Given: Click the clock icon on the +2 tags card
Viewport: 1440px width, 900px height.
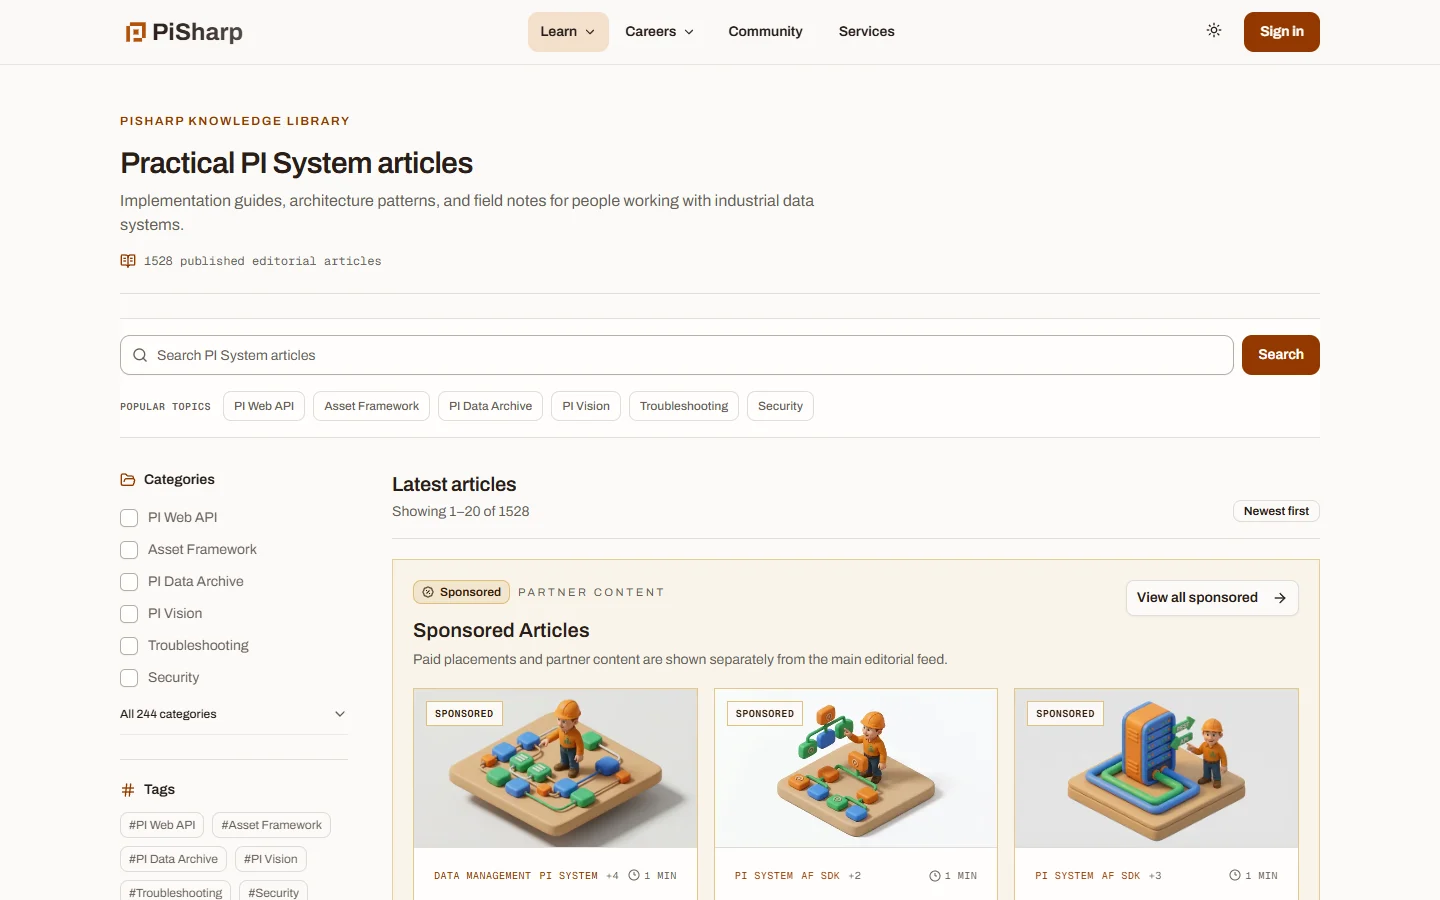Looking at the screenshot, I should [935, 875].
